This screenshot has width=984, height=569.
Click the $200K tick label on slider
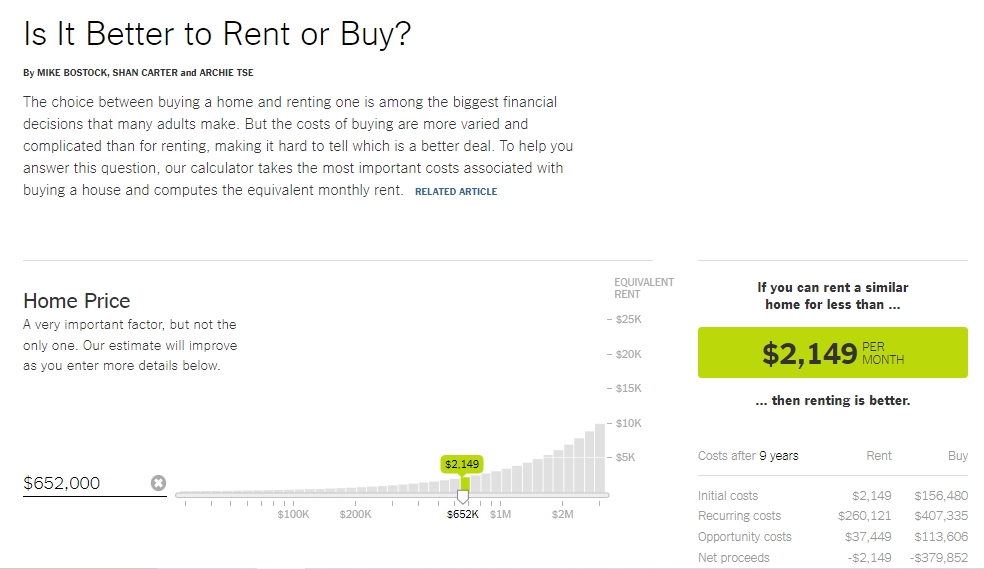355,514
